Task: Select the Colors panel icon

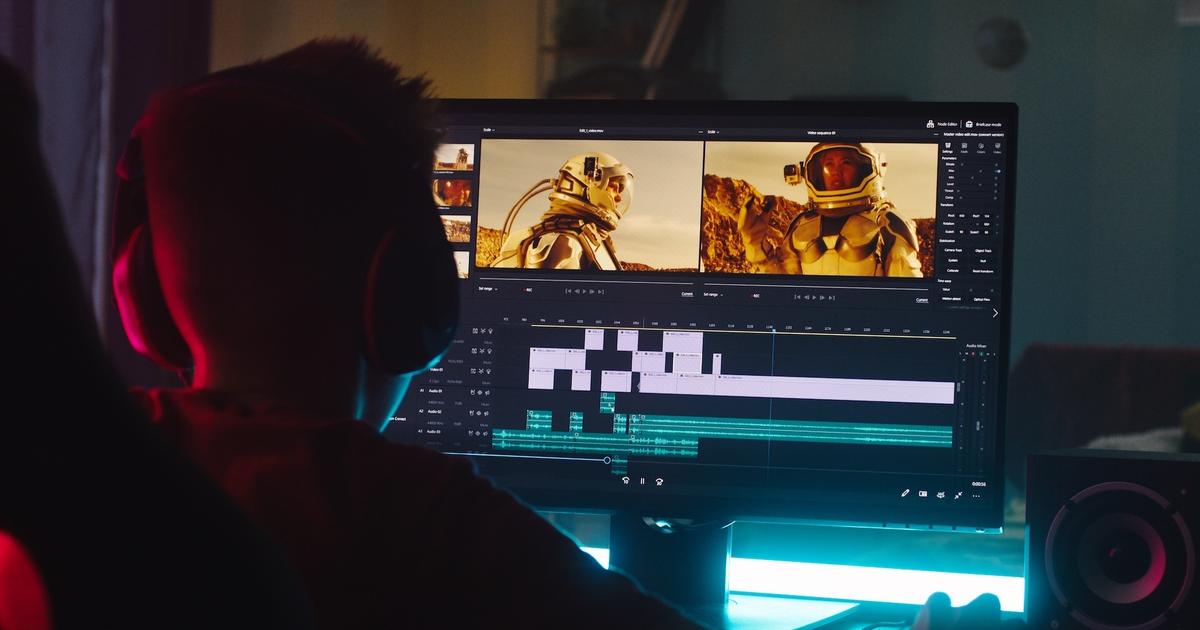Action: click(x=979, y=146)
